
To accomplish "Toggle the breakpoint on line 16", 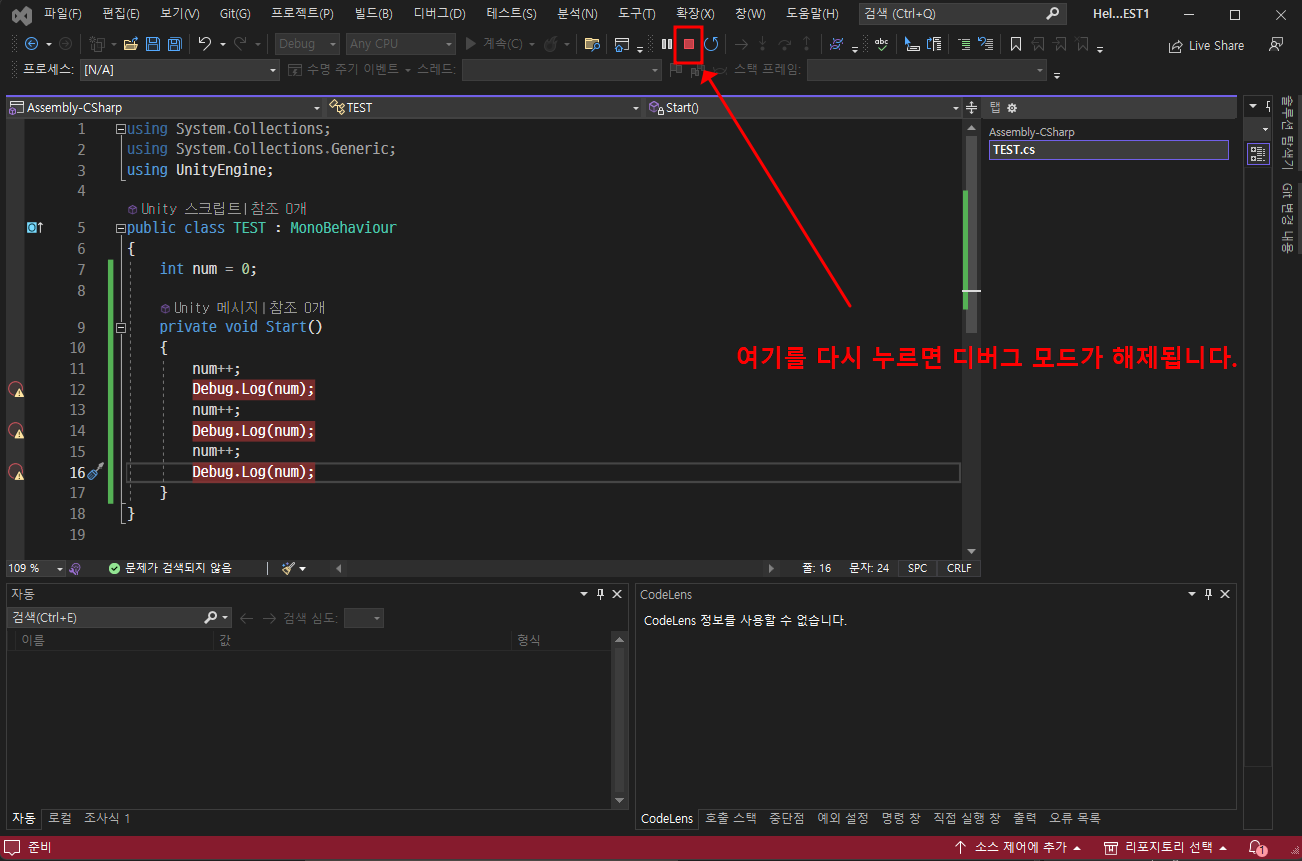I will click(x=16, y=472).
